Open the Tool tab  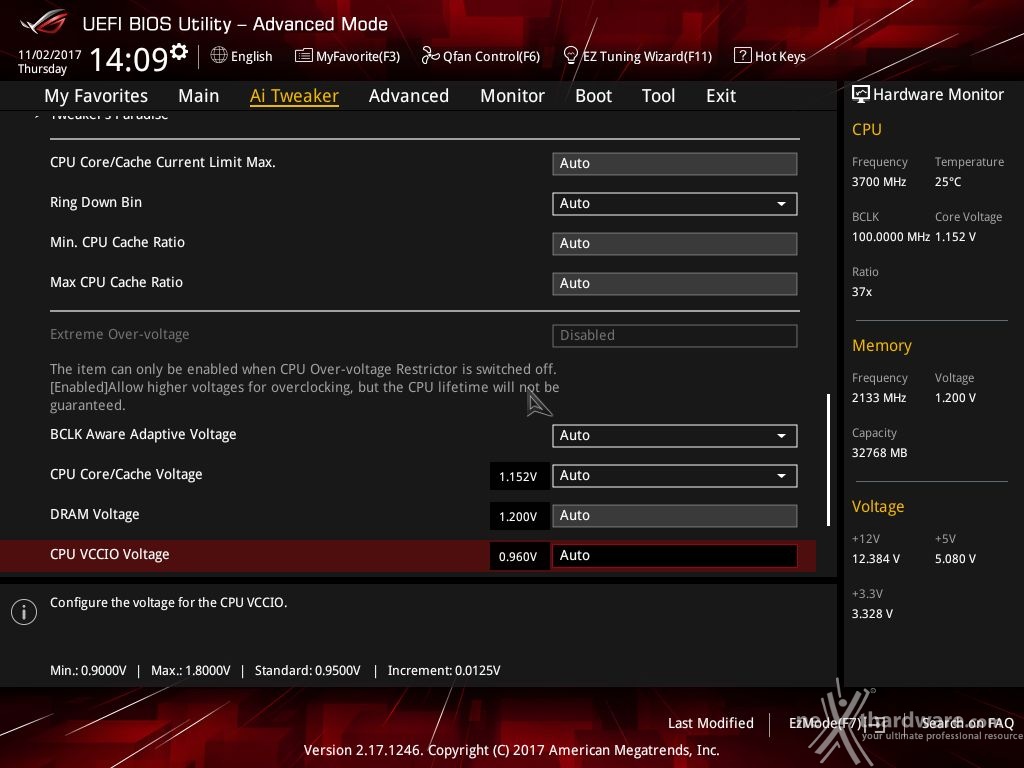[658, 96]
